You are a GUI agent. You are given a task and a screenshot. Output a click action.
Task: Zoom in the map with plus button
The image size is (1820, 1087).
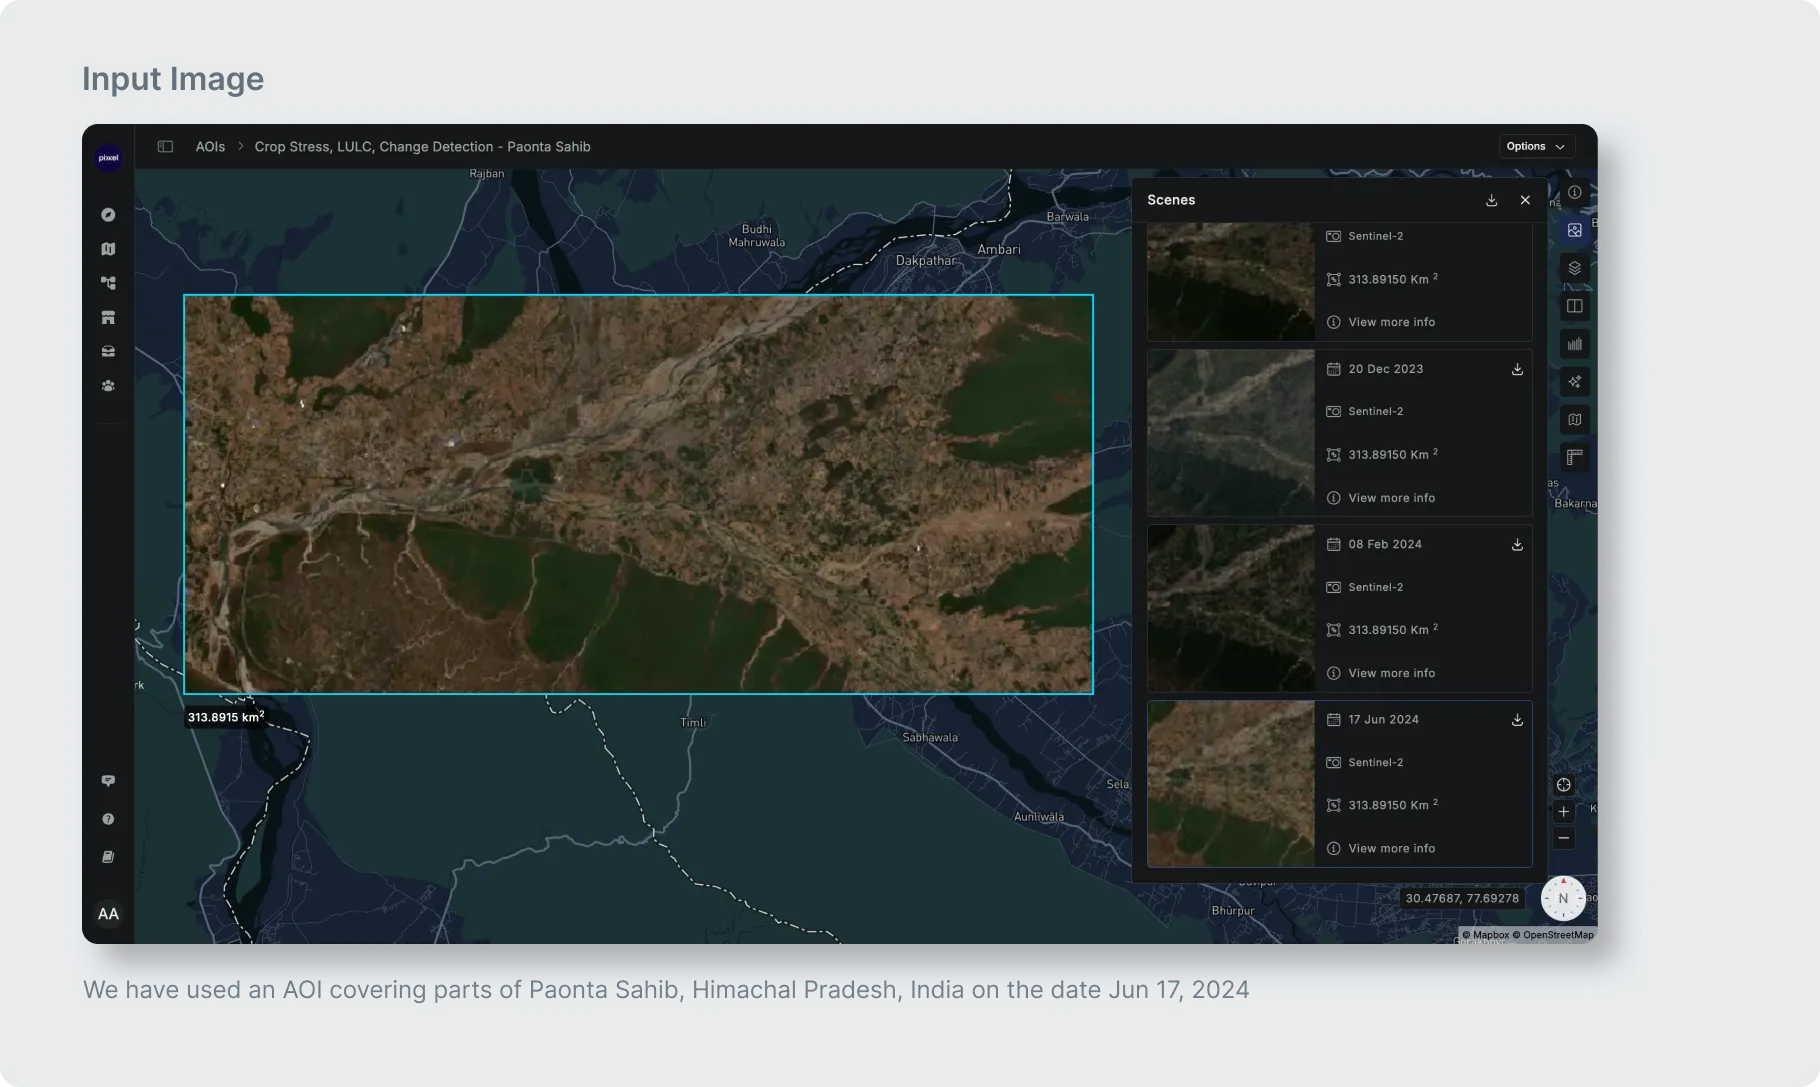[1563, 812]
